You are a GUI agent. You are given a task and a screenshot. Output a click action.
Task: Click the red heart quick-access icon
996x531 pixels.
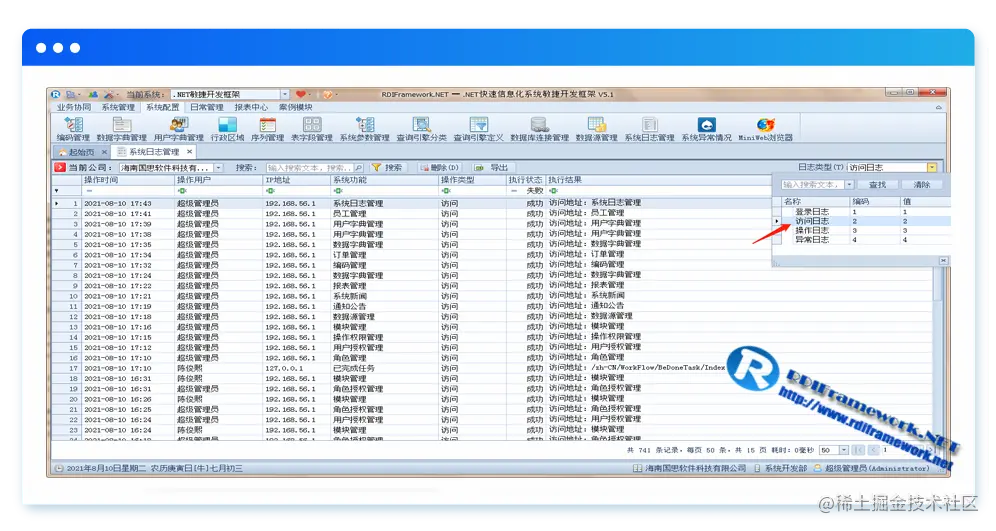coord(300,94)
